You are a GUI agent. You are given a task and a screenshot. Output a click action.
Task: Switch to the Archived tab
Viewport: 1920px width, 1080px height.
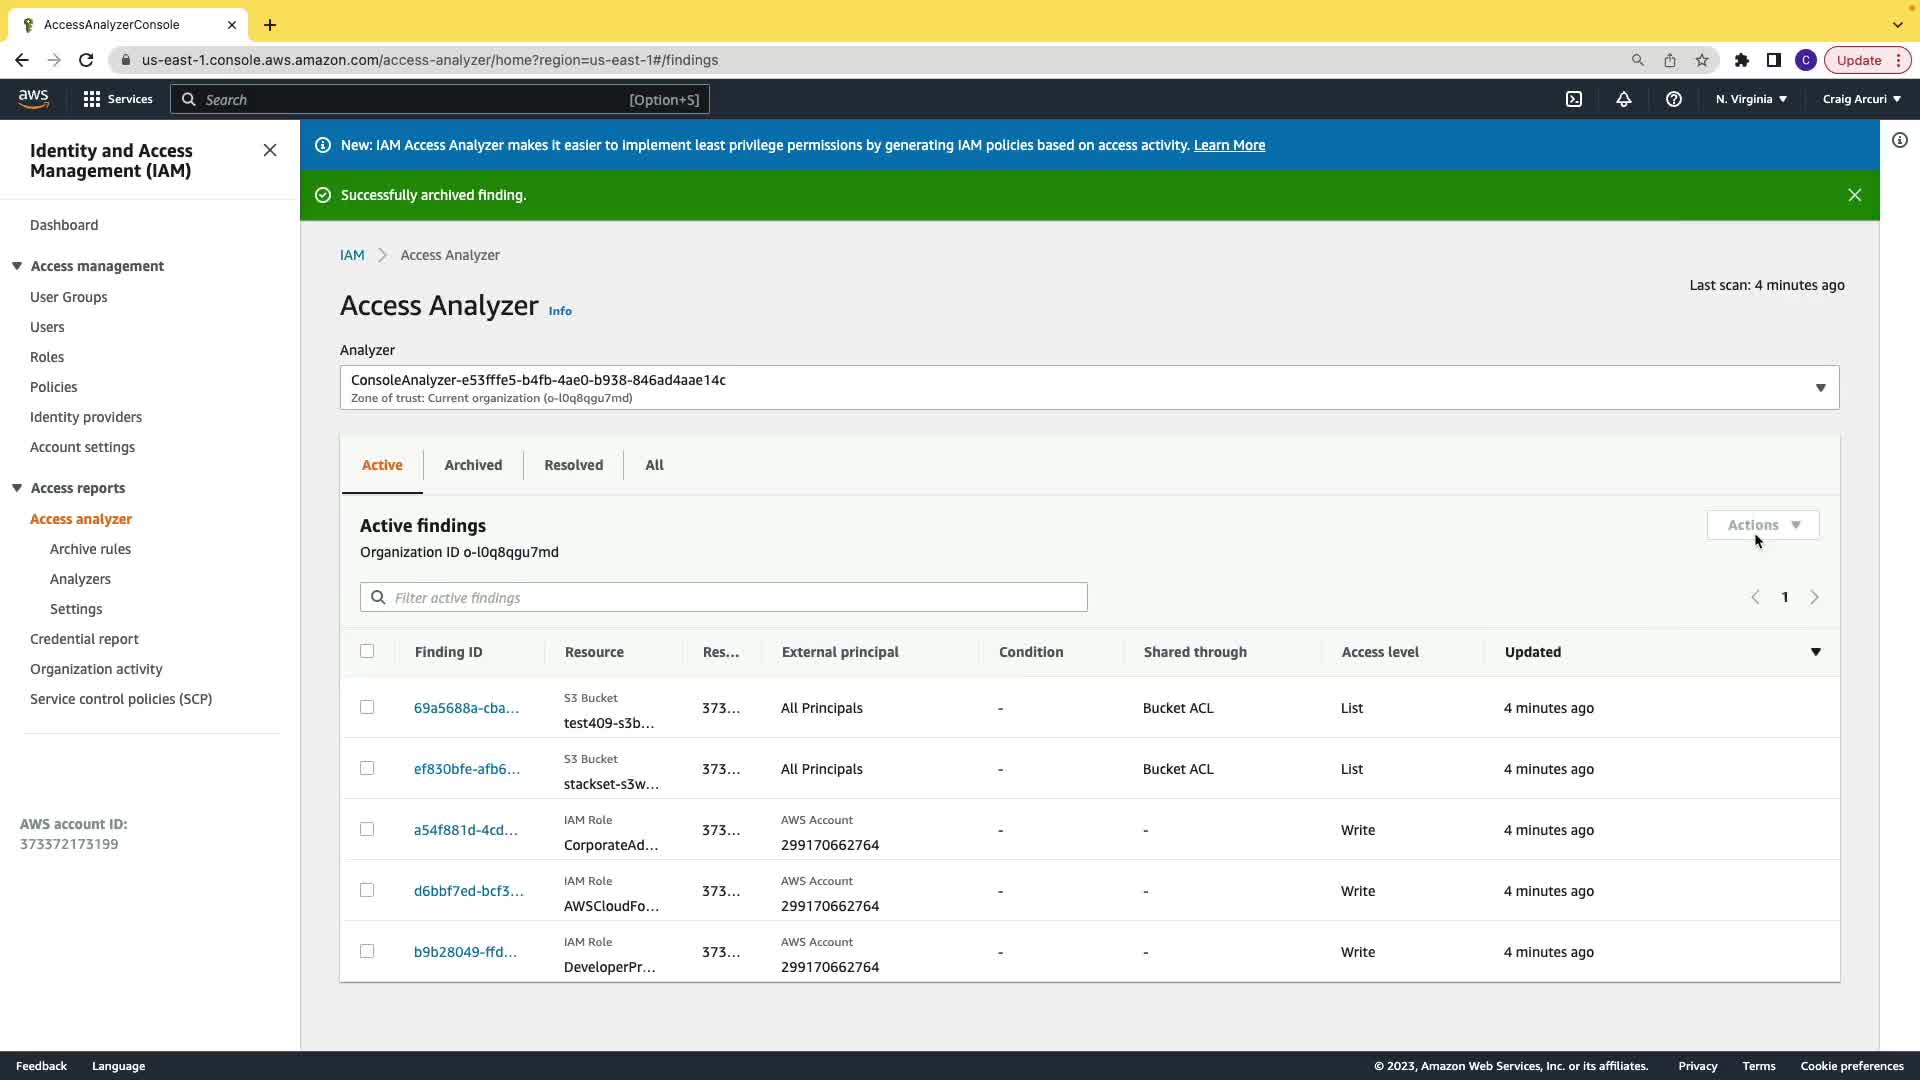[473, 465]
